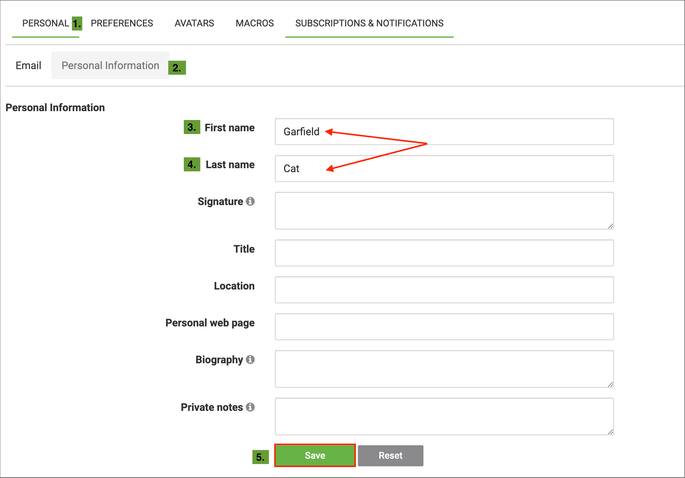Click the Private notes resize handle
Viewport: 685px width, 478px height.
(609, 430)
